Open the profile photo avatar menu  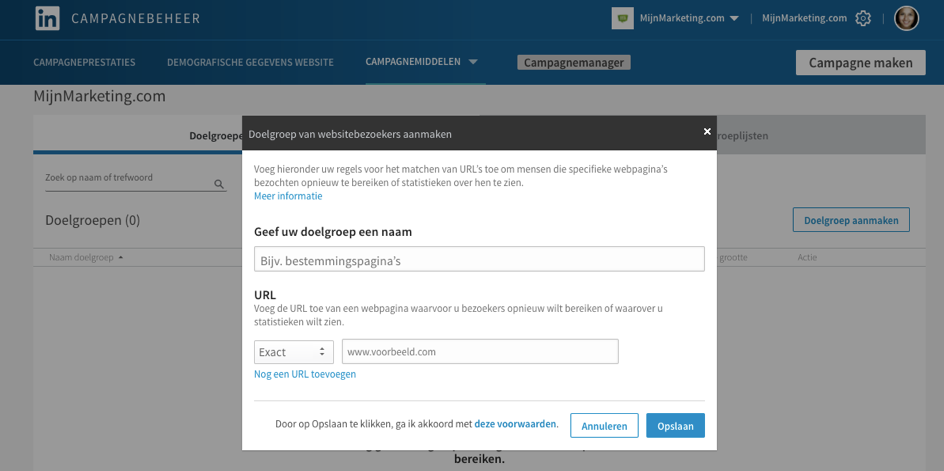coord(906,19)
